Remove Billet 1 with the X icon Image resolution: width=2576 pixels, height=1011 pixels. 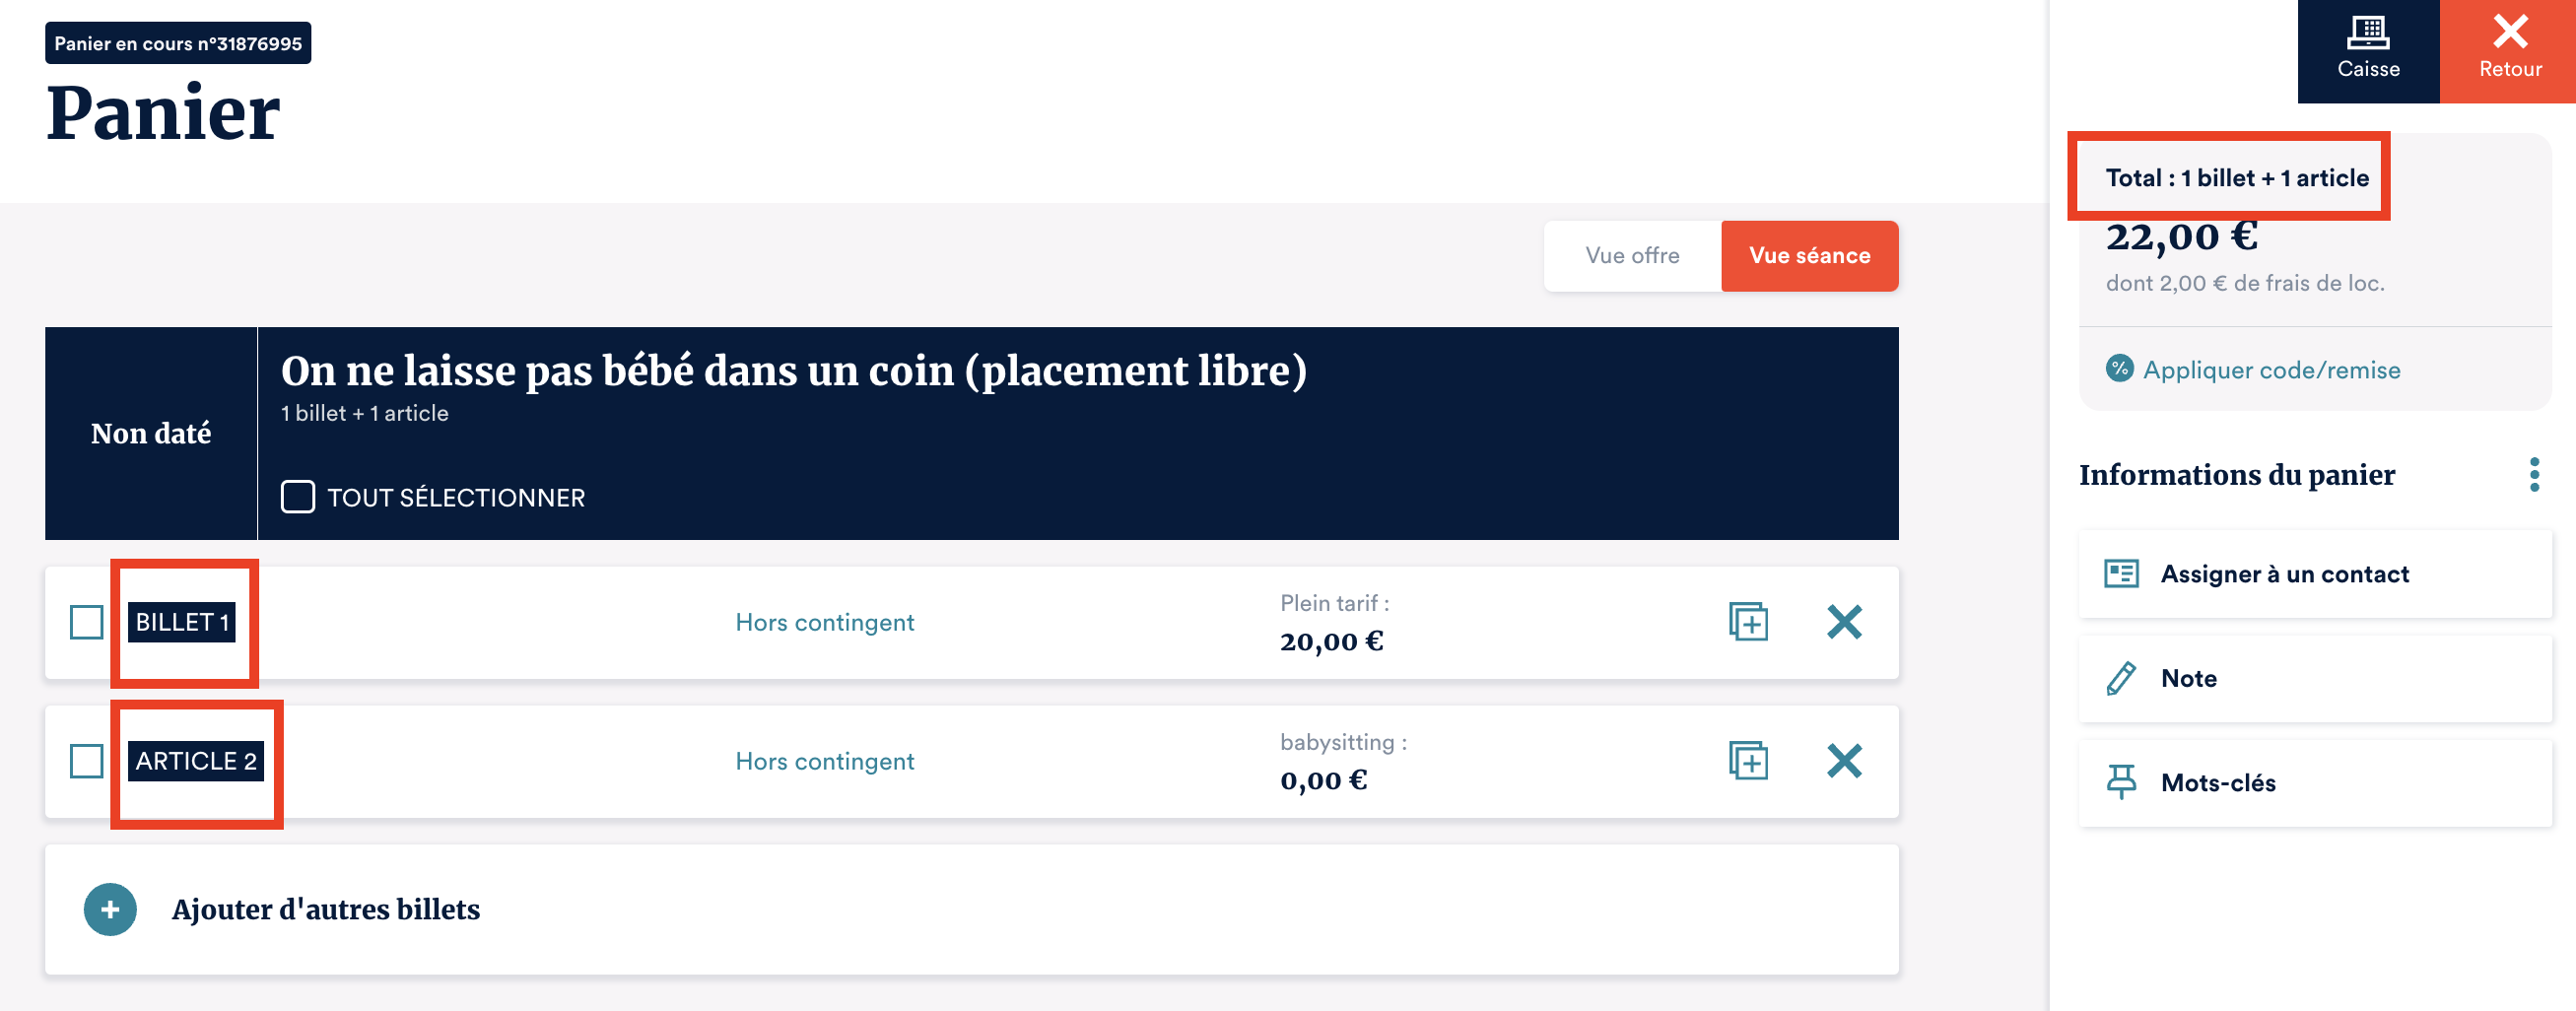point(1843,622)
